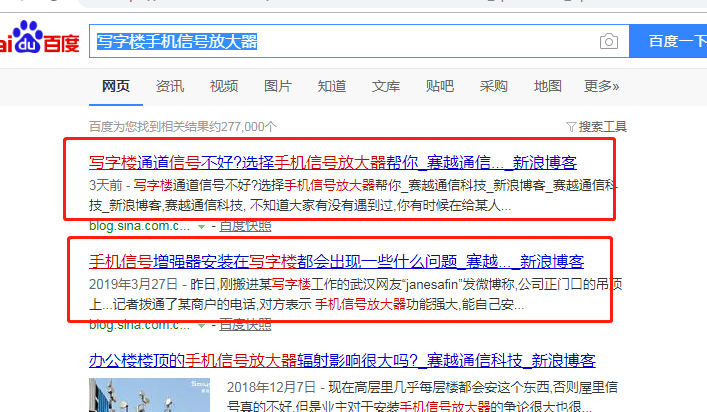The image size is (707, 412).
Task: Click snippet text starting with 2019年3月27日
Action: click(355, 294)
